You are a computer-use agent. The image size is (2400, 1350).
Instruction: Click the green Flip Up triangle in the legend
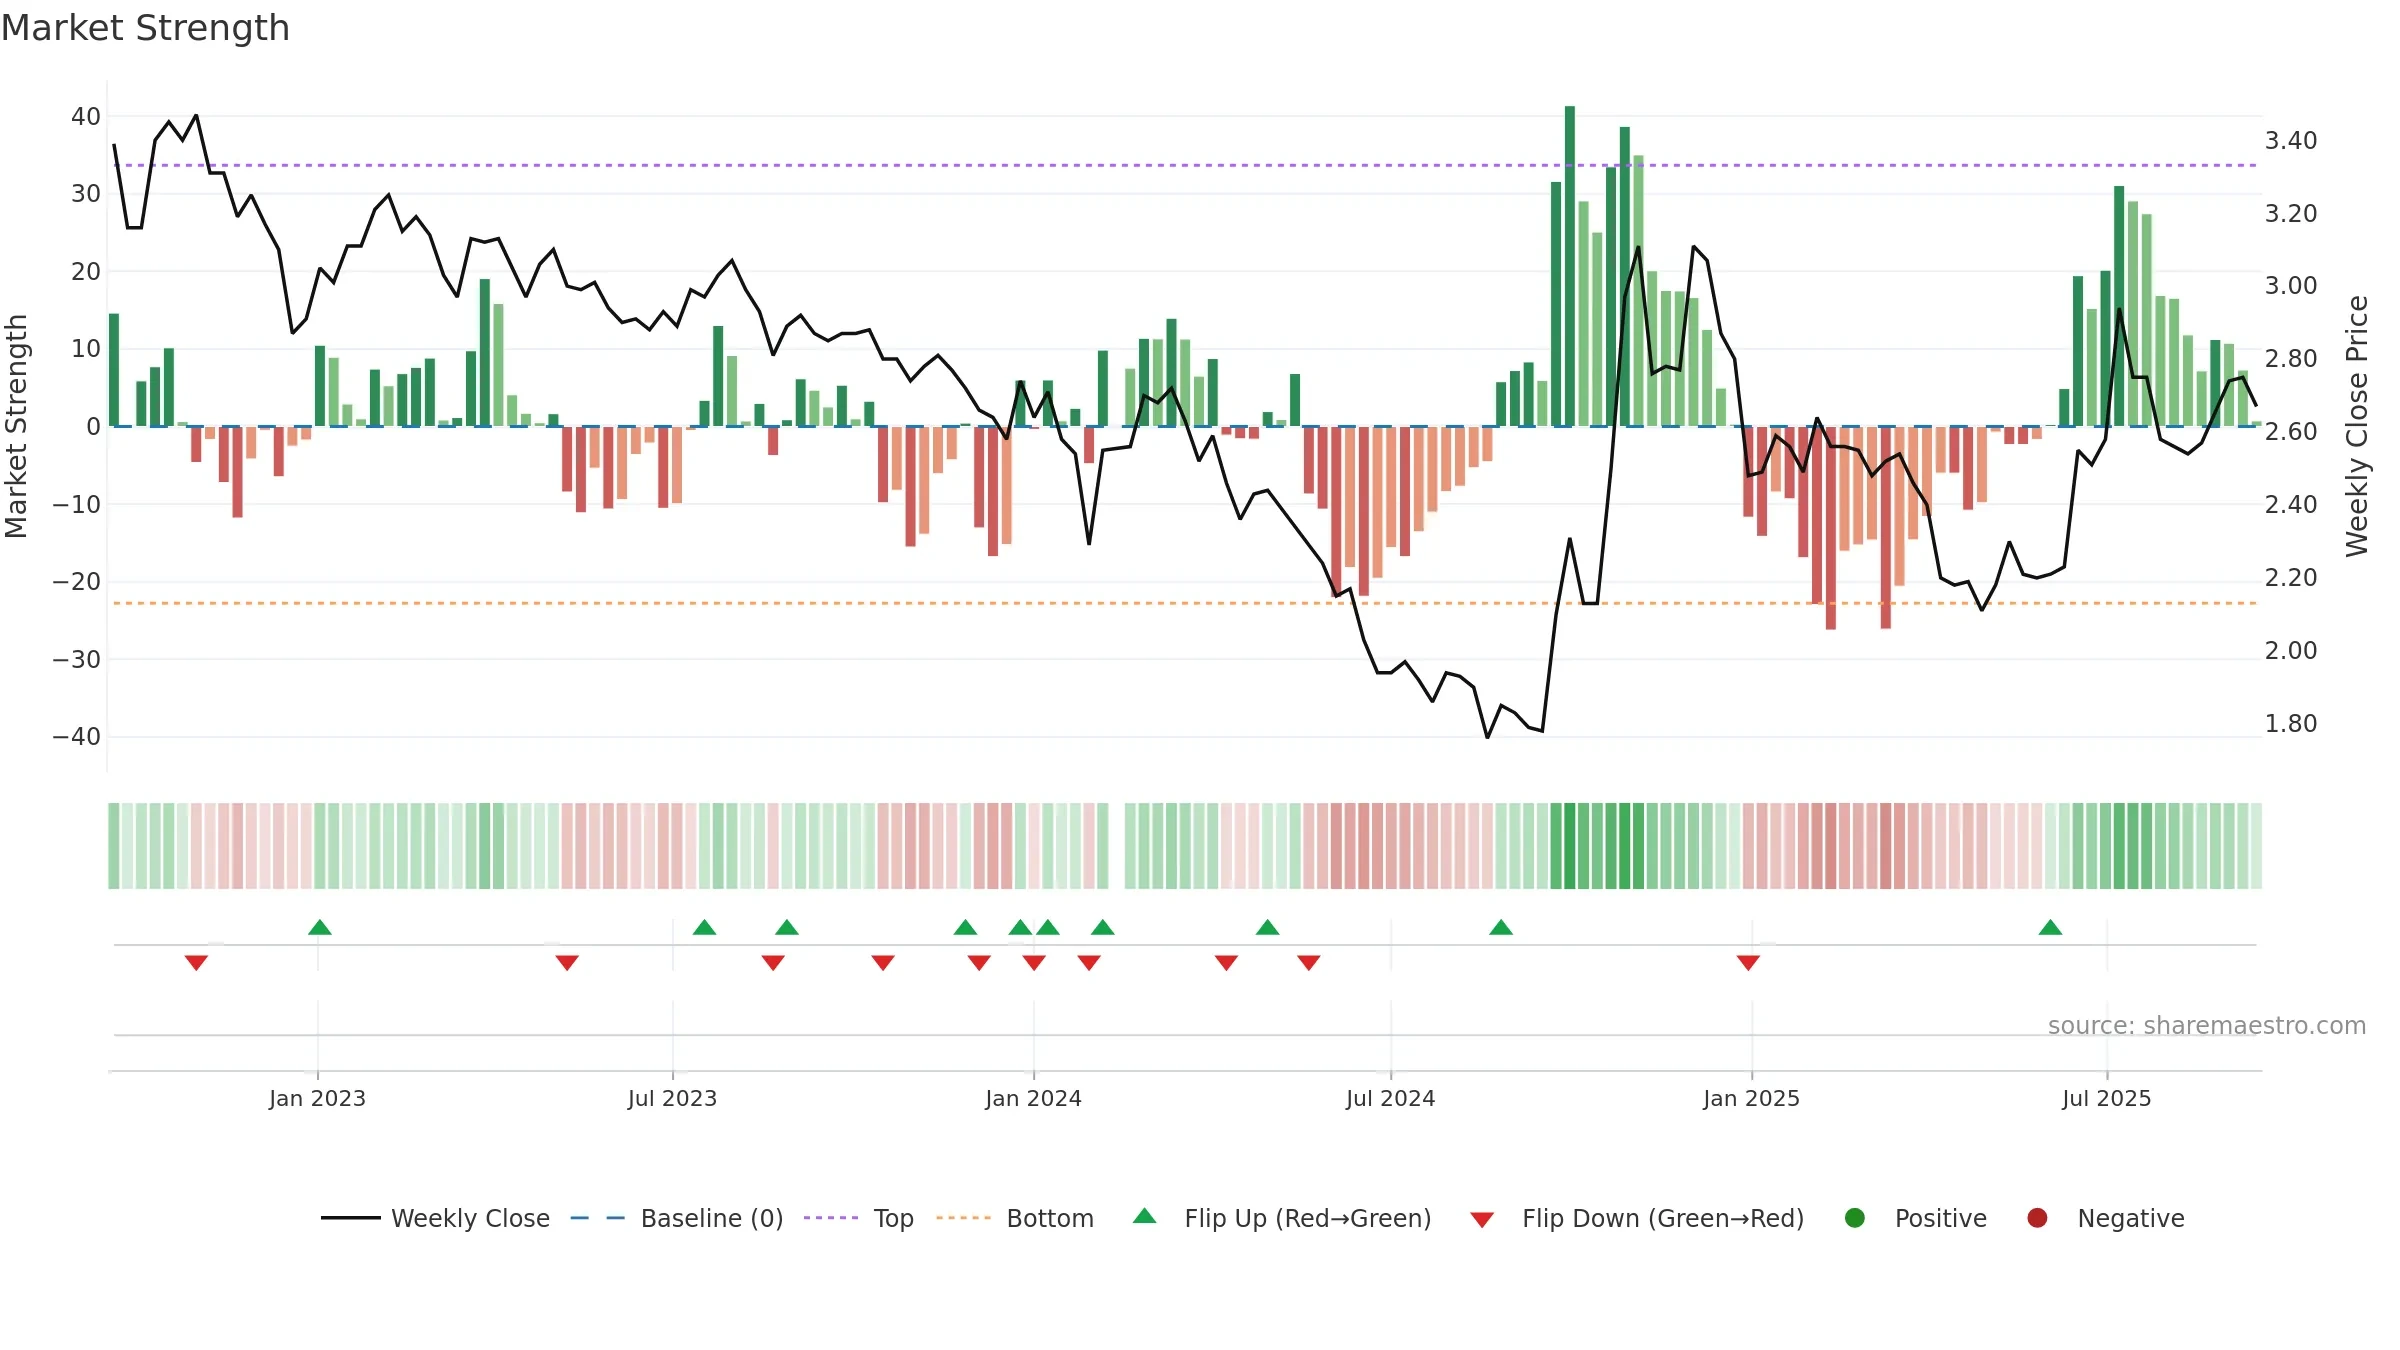(1145, 1216)
